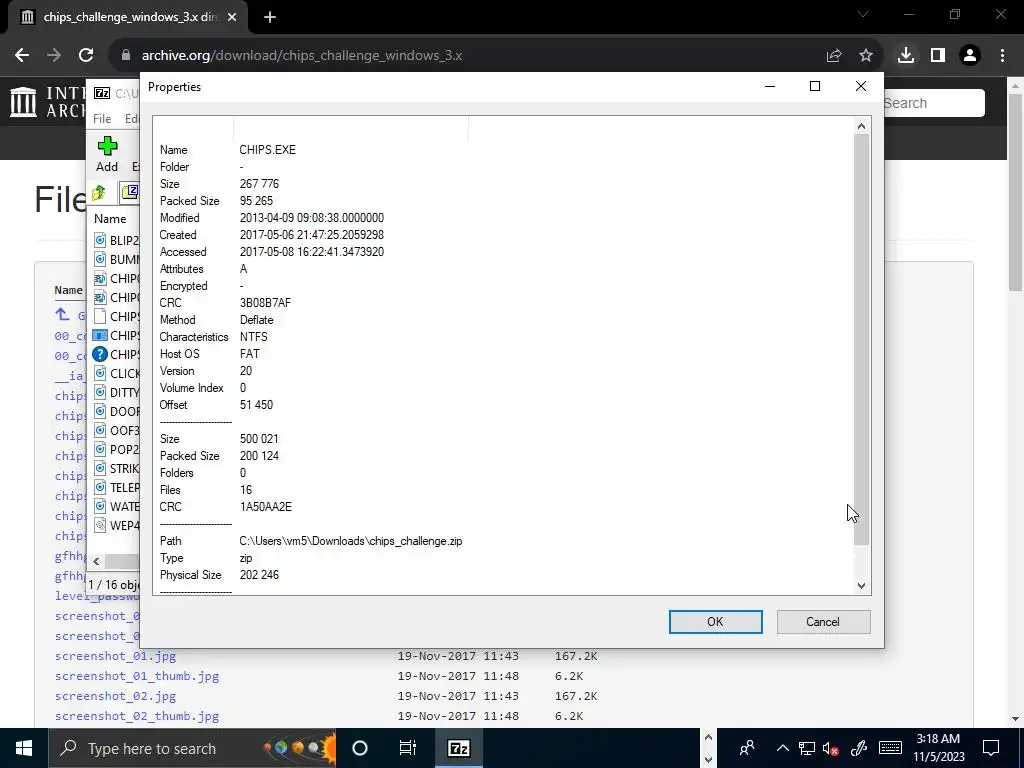Click the browser back arrow

tap(22, 56)
